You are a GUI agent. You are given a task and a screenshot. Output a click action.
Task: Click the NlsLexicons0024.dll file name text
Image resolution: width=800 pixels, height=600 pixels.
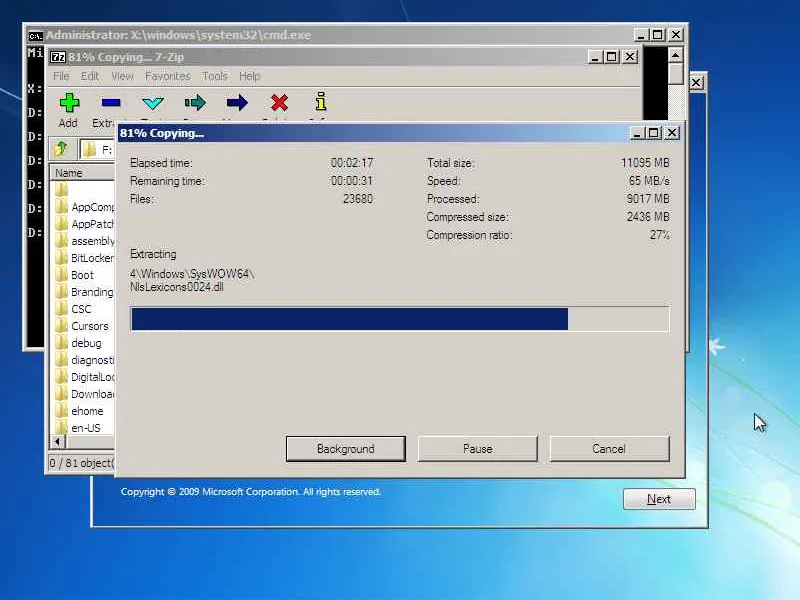pyautogui.click(x=177, y=287)
